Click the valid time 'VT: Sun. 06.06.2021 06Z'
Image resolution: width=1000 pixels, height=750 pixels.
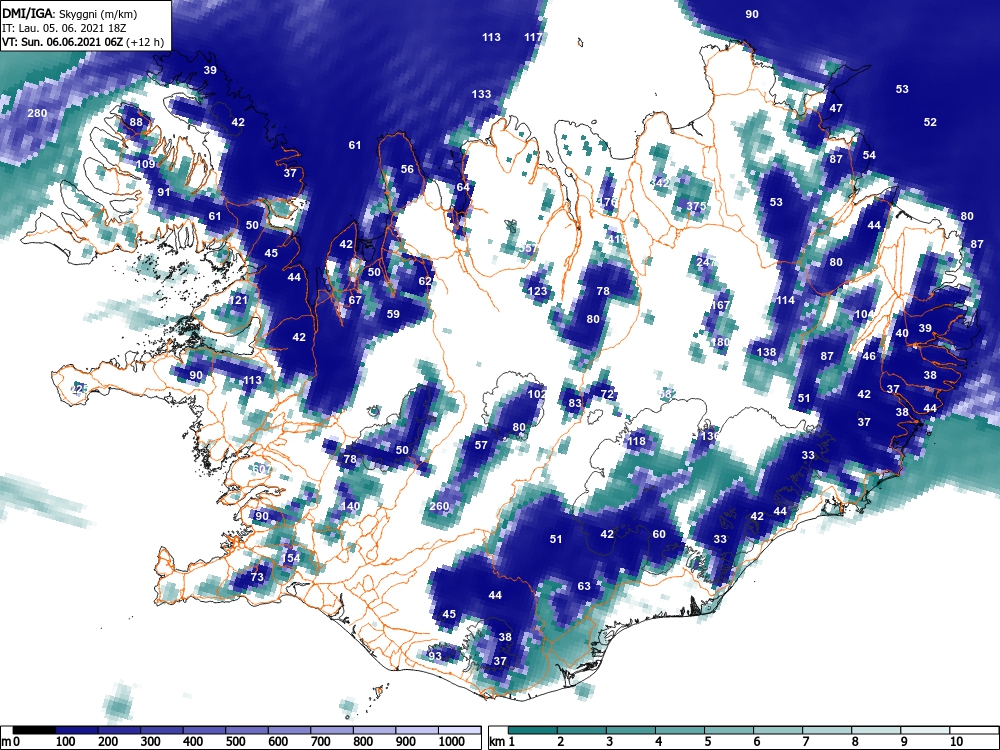(x=62, y=43)
